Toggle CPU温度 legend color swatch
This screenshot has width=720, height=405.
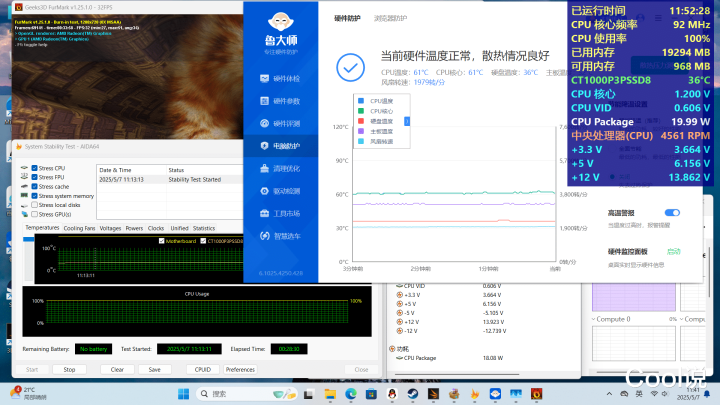[361, 101]
